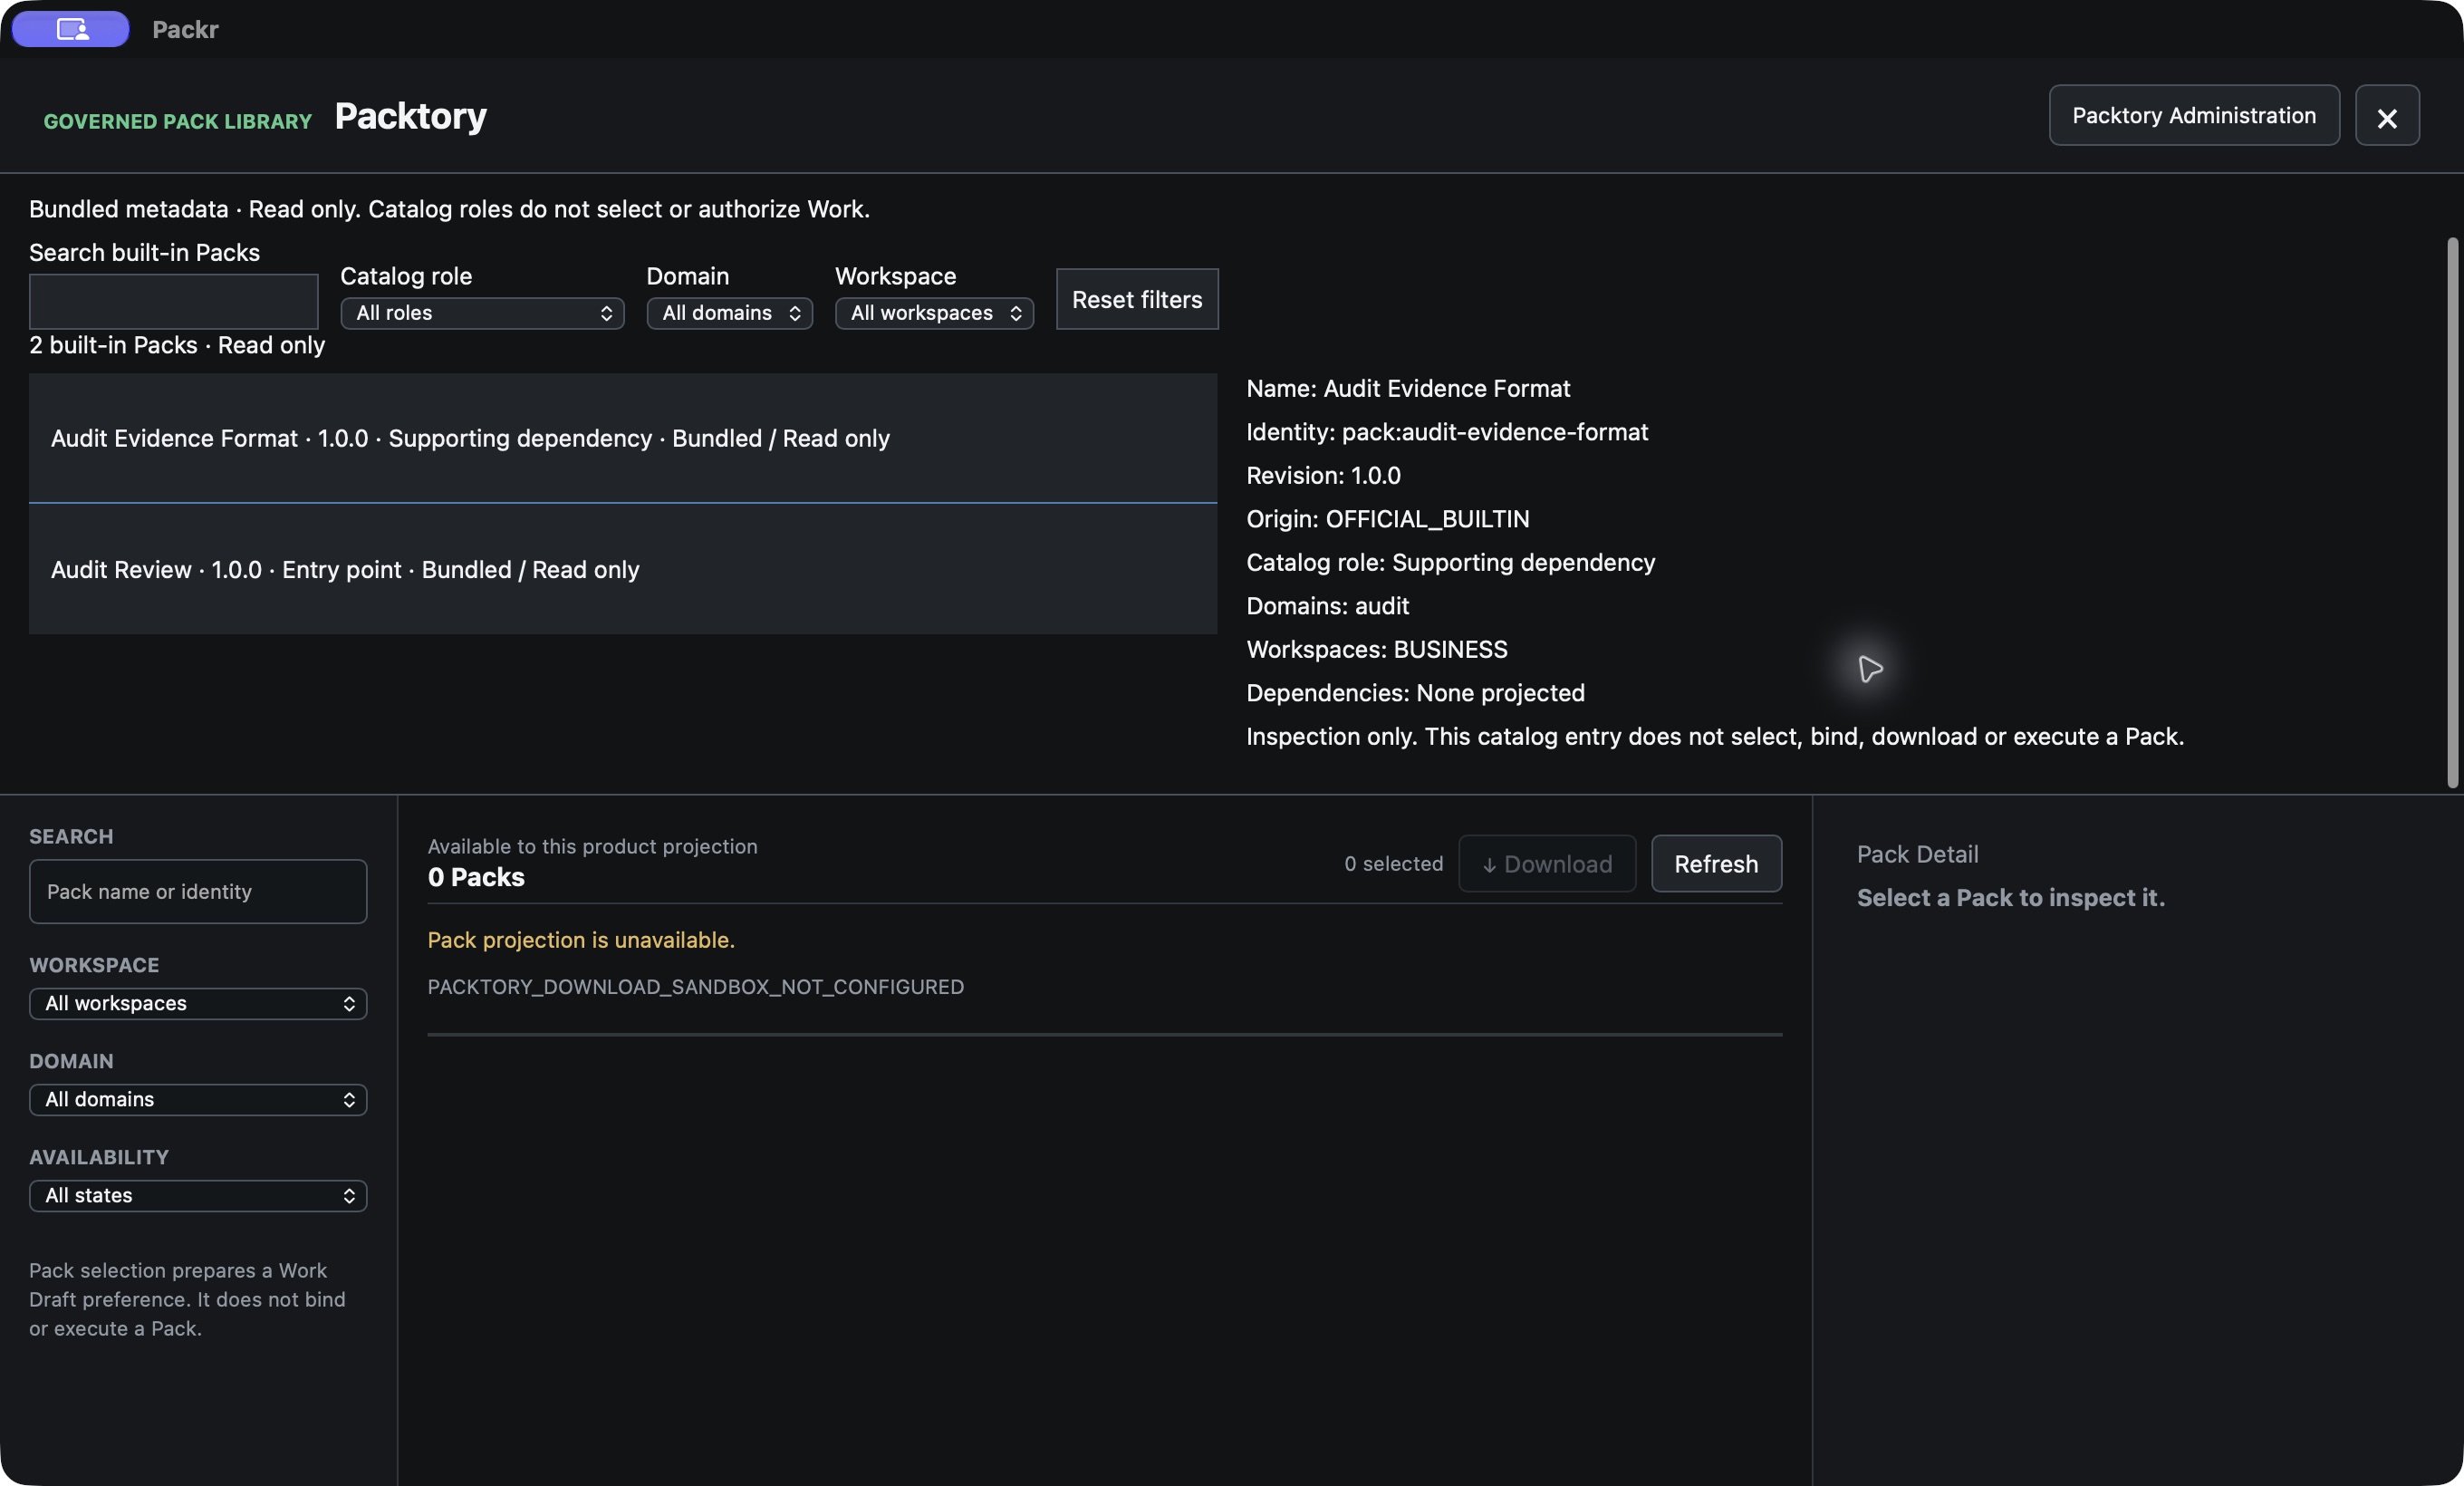Focus the Search built-in Packs field
The height and width of the screenshot is (1486, 2464).
click(x=174, y=301)
